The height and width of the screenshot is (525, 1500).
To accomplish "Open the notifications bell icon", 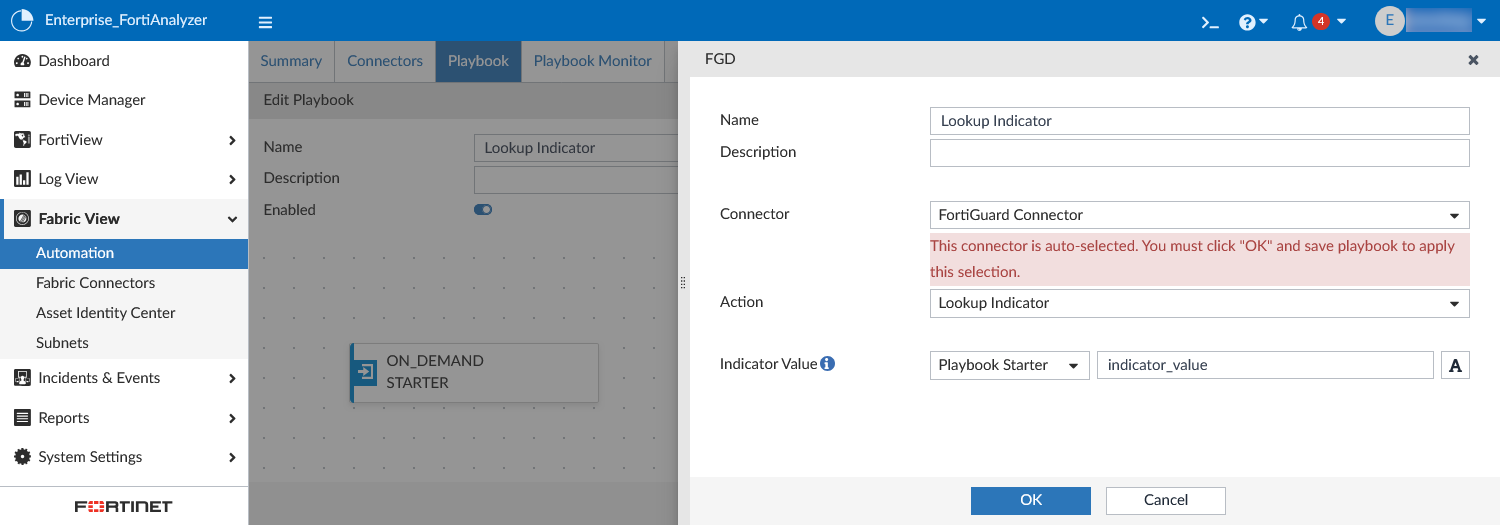I will [1300, 22].
